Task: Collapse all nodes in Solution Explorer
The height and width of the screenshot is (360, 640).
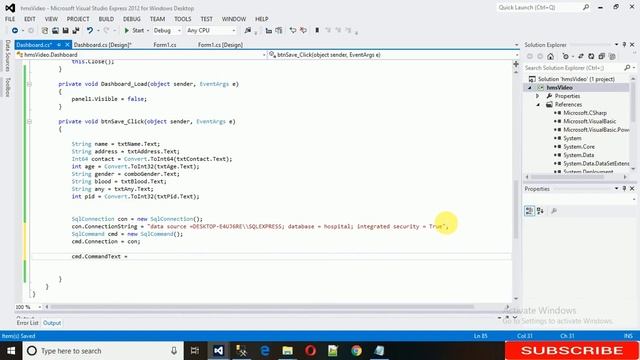Action: click(x=602, y=56)
